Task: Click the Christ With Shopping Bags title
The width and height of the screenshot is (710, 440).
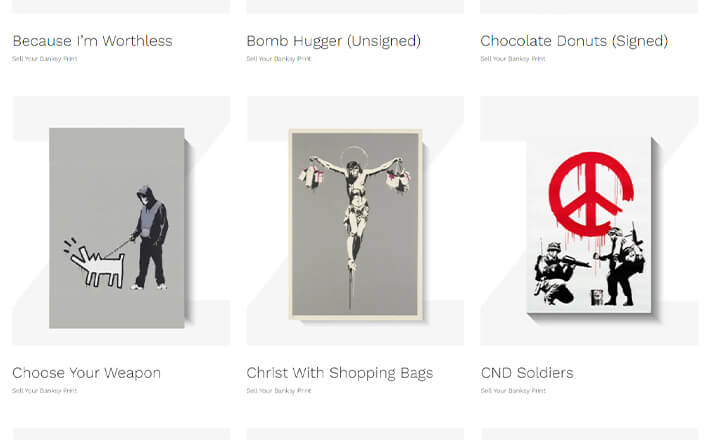Action: click(x=340, y=373)
